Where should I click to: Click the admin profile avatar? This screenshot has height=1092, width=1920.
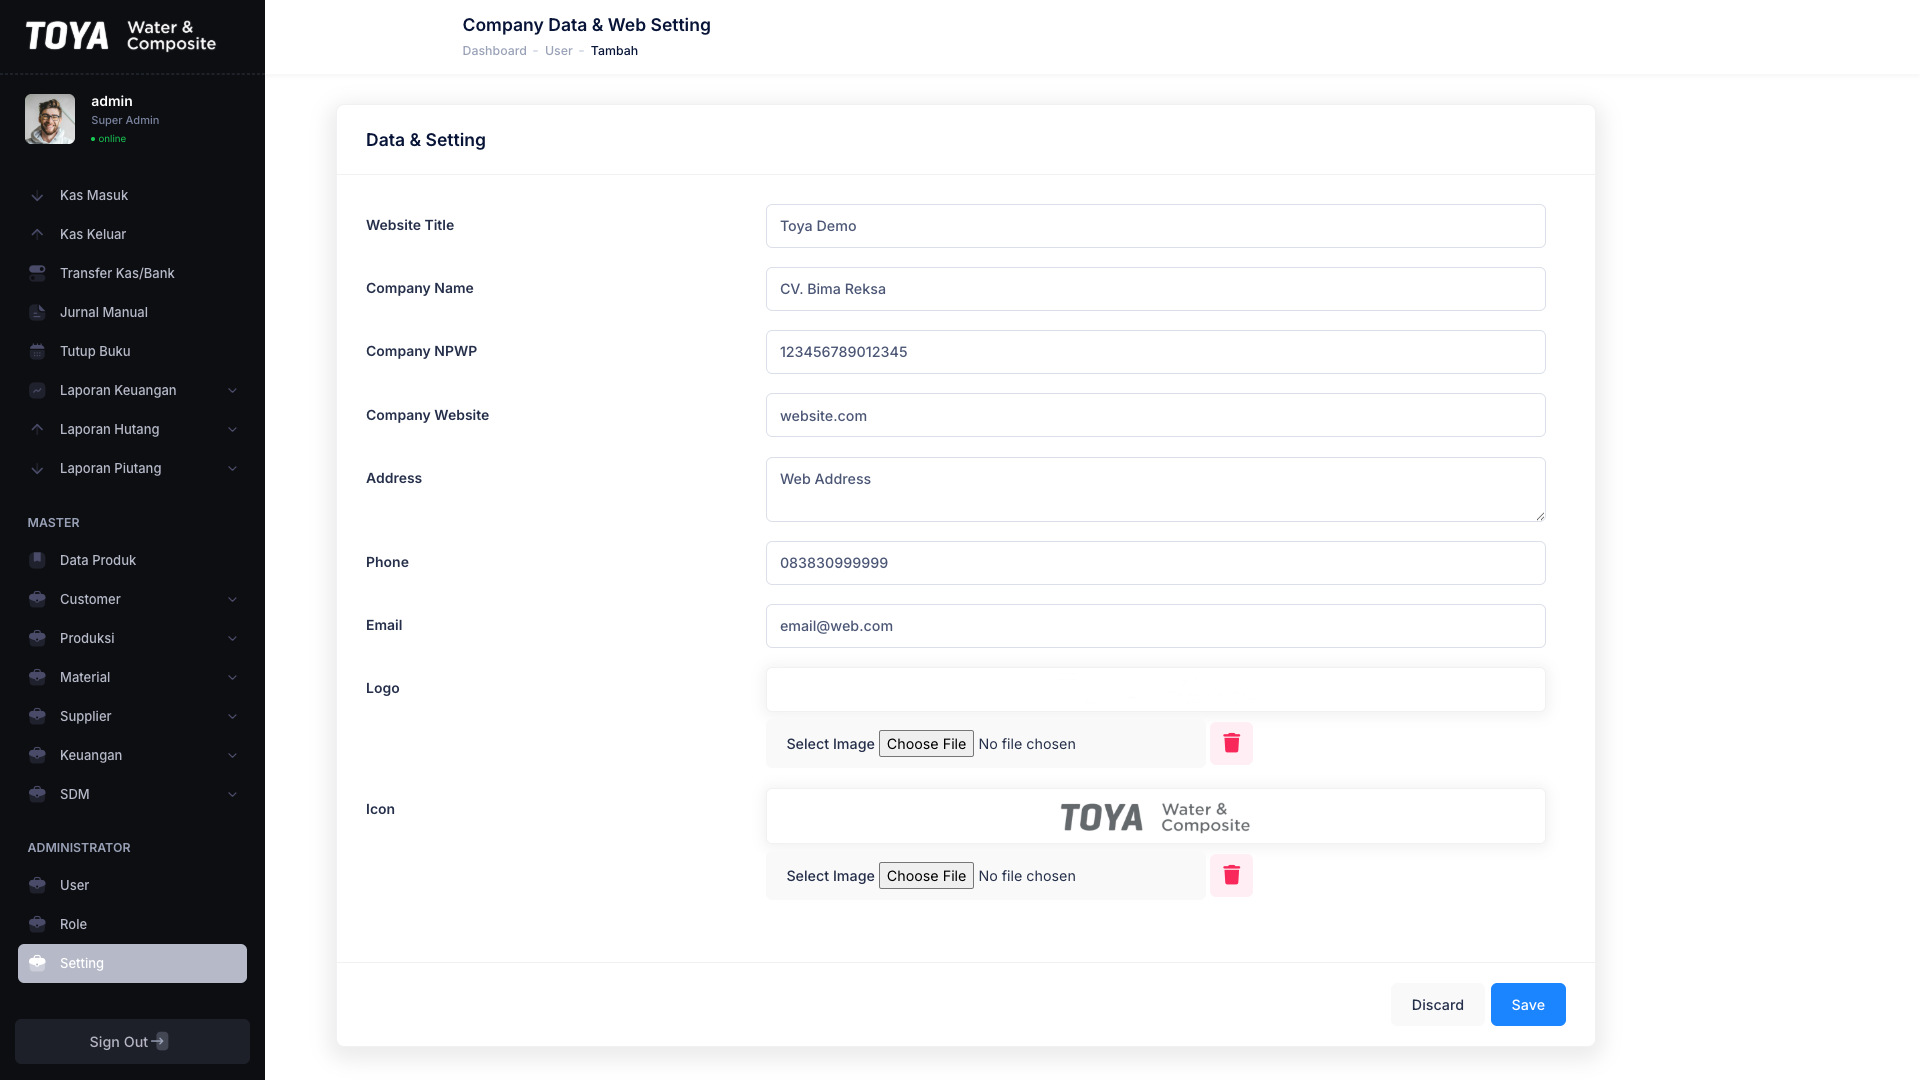click(50, 120)
